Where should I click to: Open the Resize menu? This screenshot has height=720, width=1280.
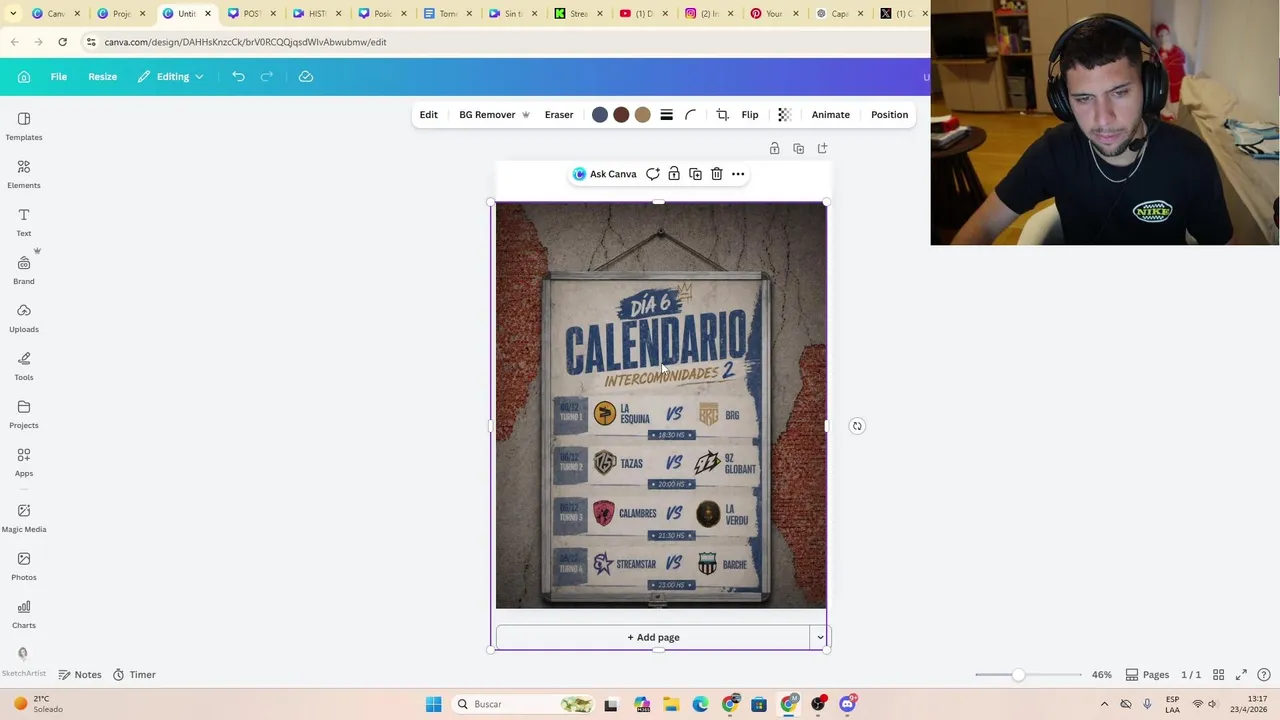pyautogui.click(x=102, y=77)
